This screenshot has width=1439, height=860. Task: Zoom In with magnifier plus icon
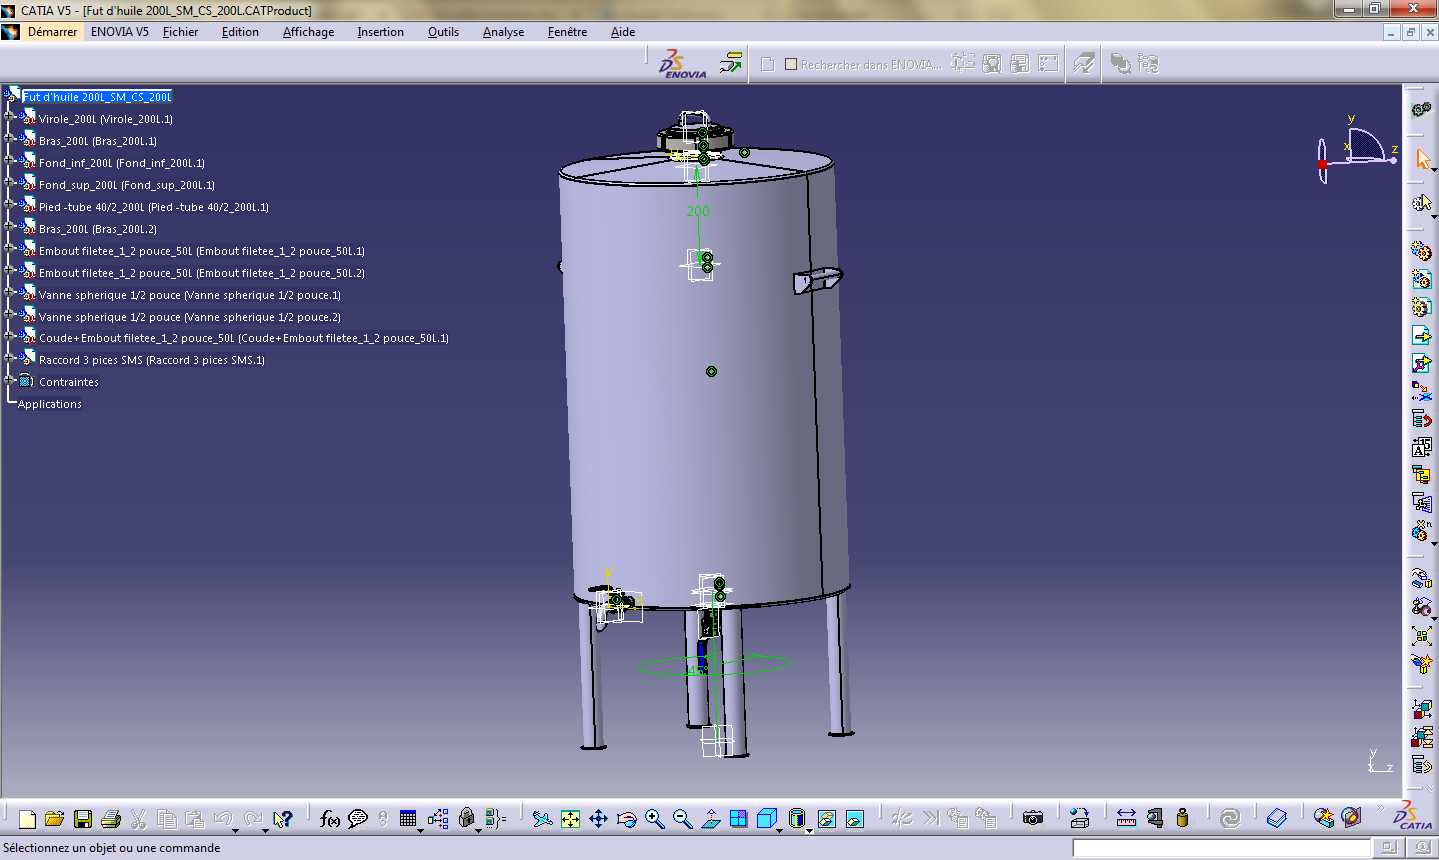pyautogui.click(x=655, y=819)
